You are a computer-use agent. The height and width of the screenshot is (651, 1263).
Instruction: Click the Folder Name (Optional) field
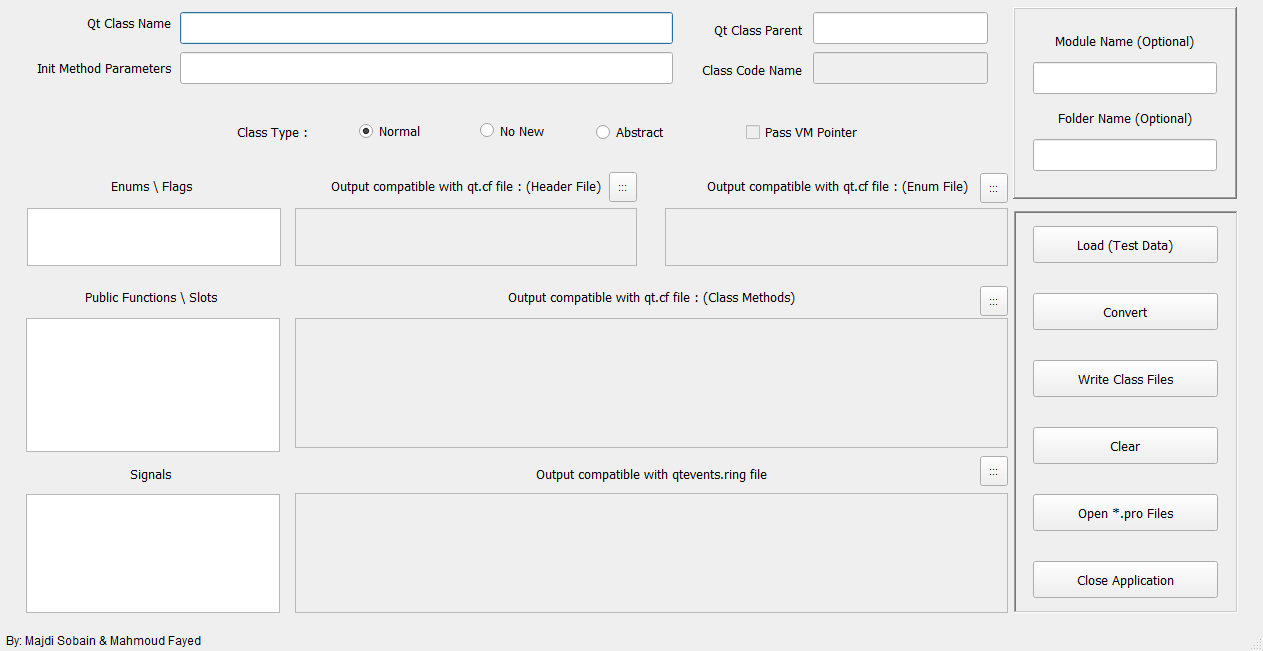1124,154
